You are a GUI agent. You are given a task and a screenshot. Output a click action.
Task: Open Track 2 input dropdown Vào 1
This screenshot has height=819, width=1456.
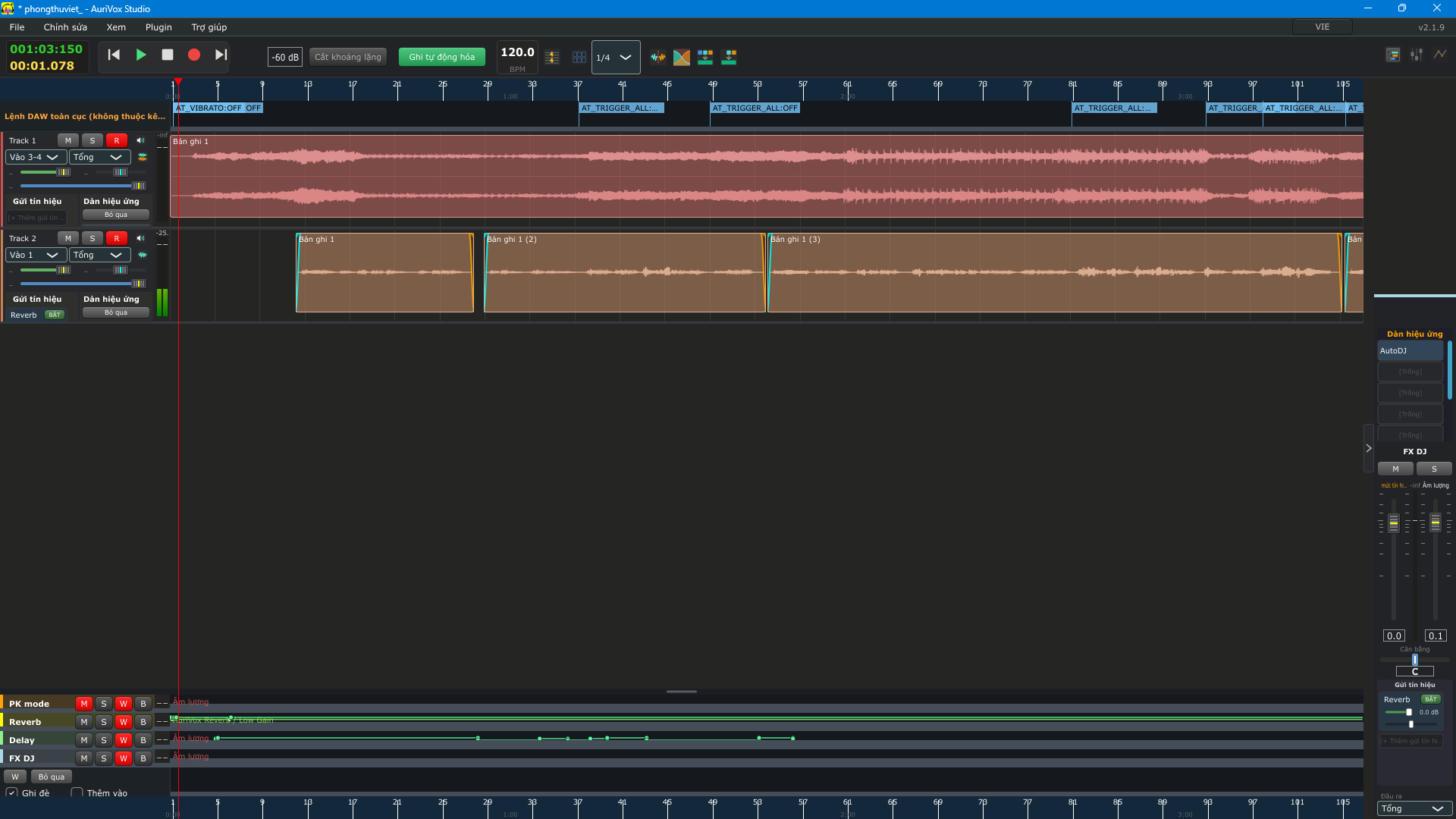coord(36,255)
